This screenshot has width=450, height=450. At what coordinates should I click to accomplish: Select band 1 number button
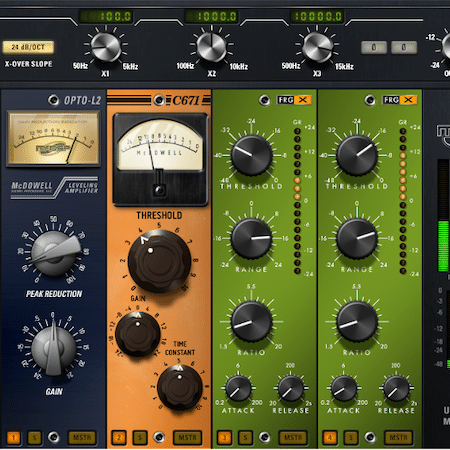pos(13,438)
